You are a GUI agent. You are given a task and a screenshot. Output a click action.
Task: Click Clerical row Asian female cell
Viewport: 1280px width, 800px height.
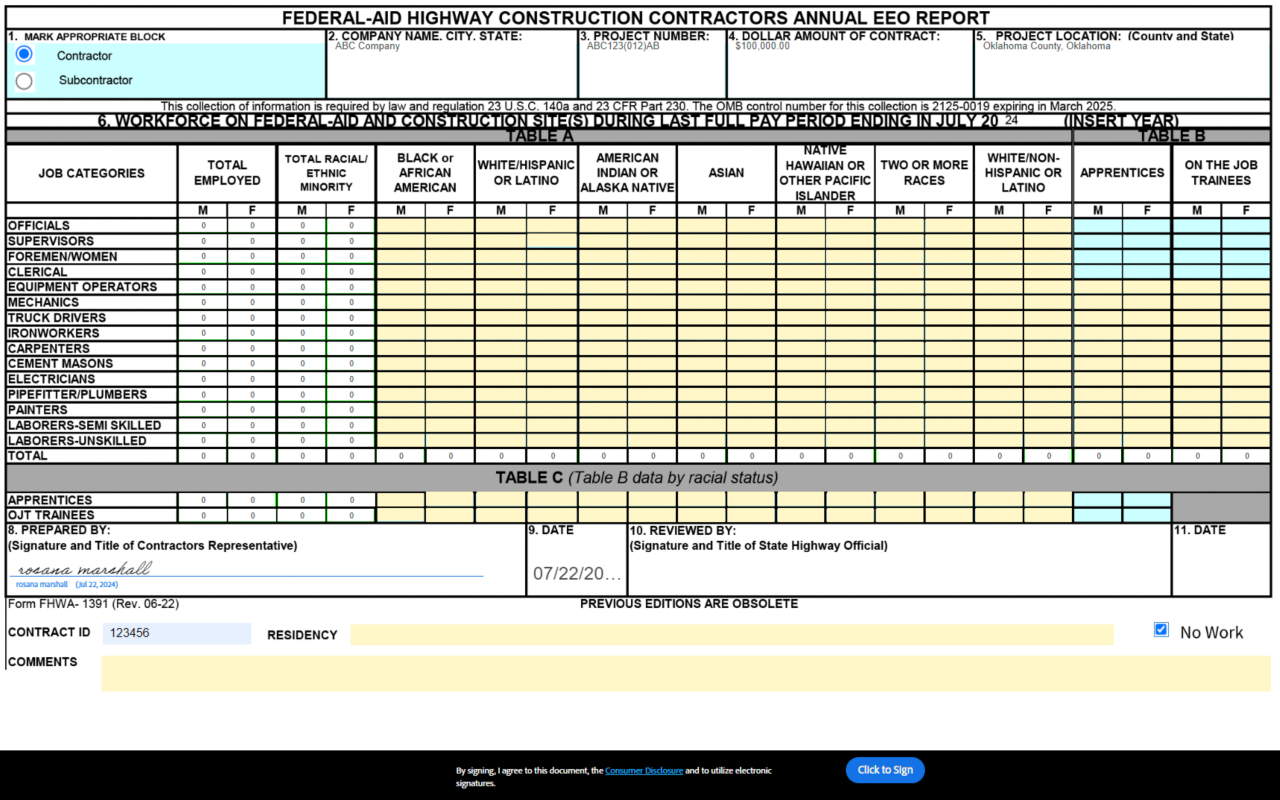[x=751, y=272]
